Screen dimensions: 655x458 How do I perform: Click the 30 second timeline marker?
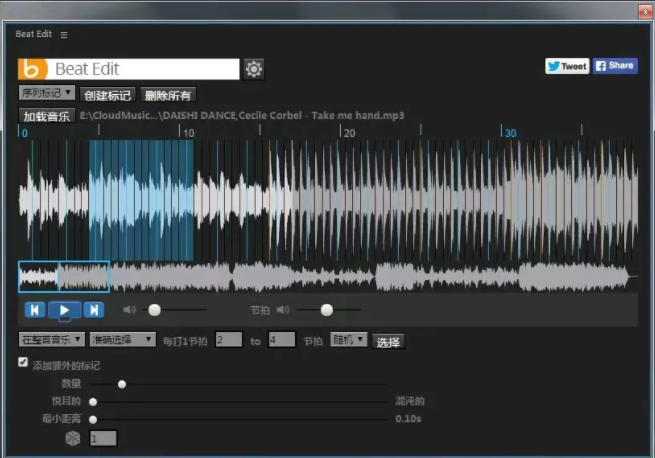[x=509, y=132]
